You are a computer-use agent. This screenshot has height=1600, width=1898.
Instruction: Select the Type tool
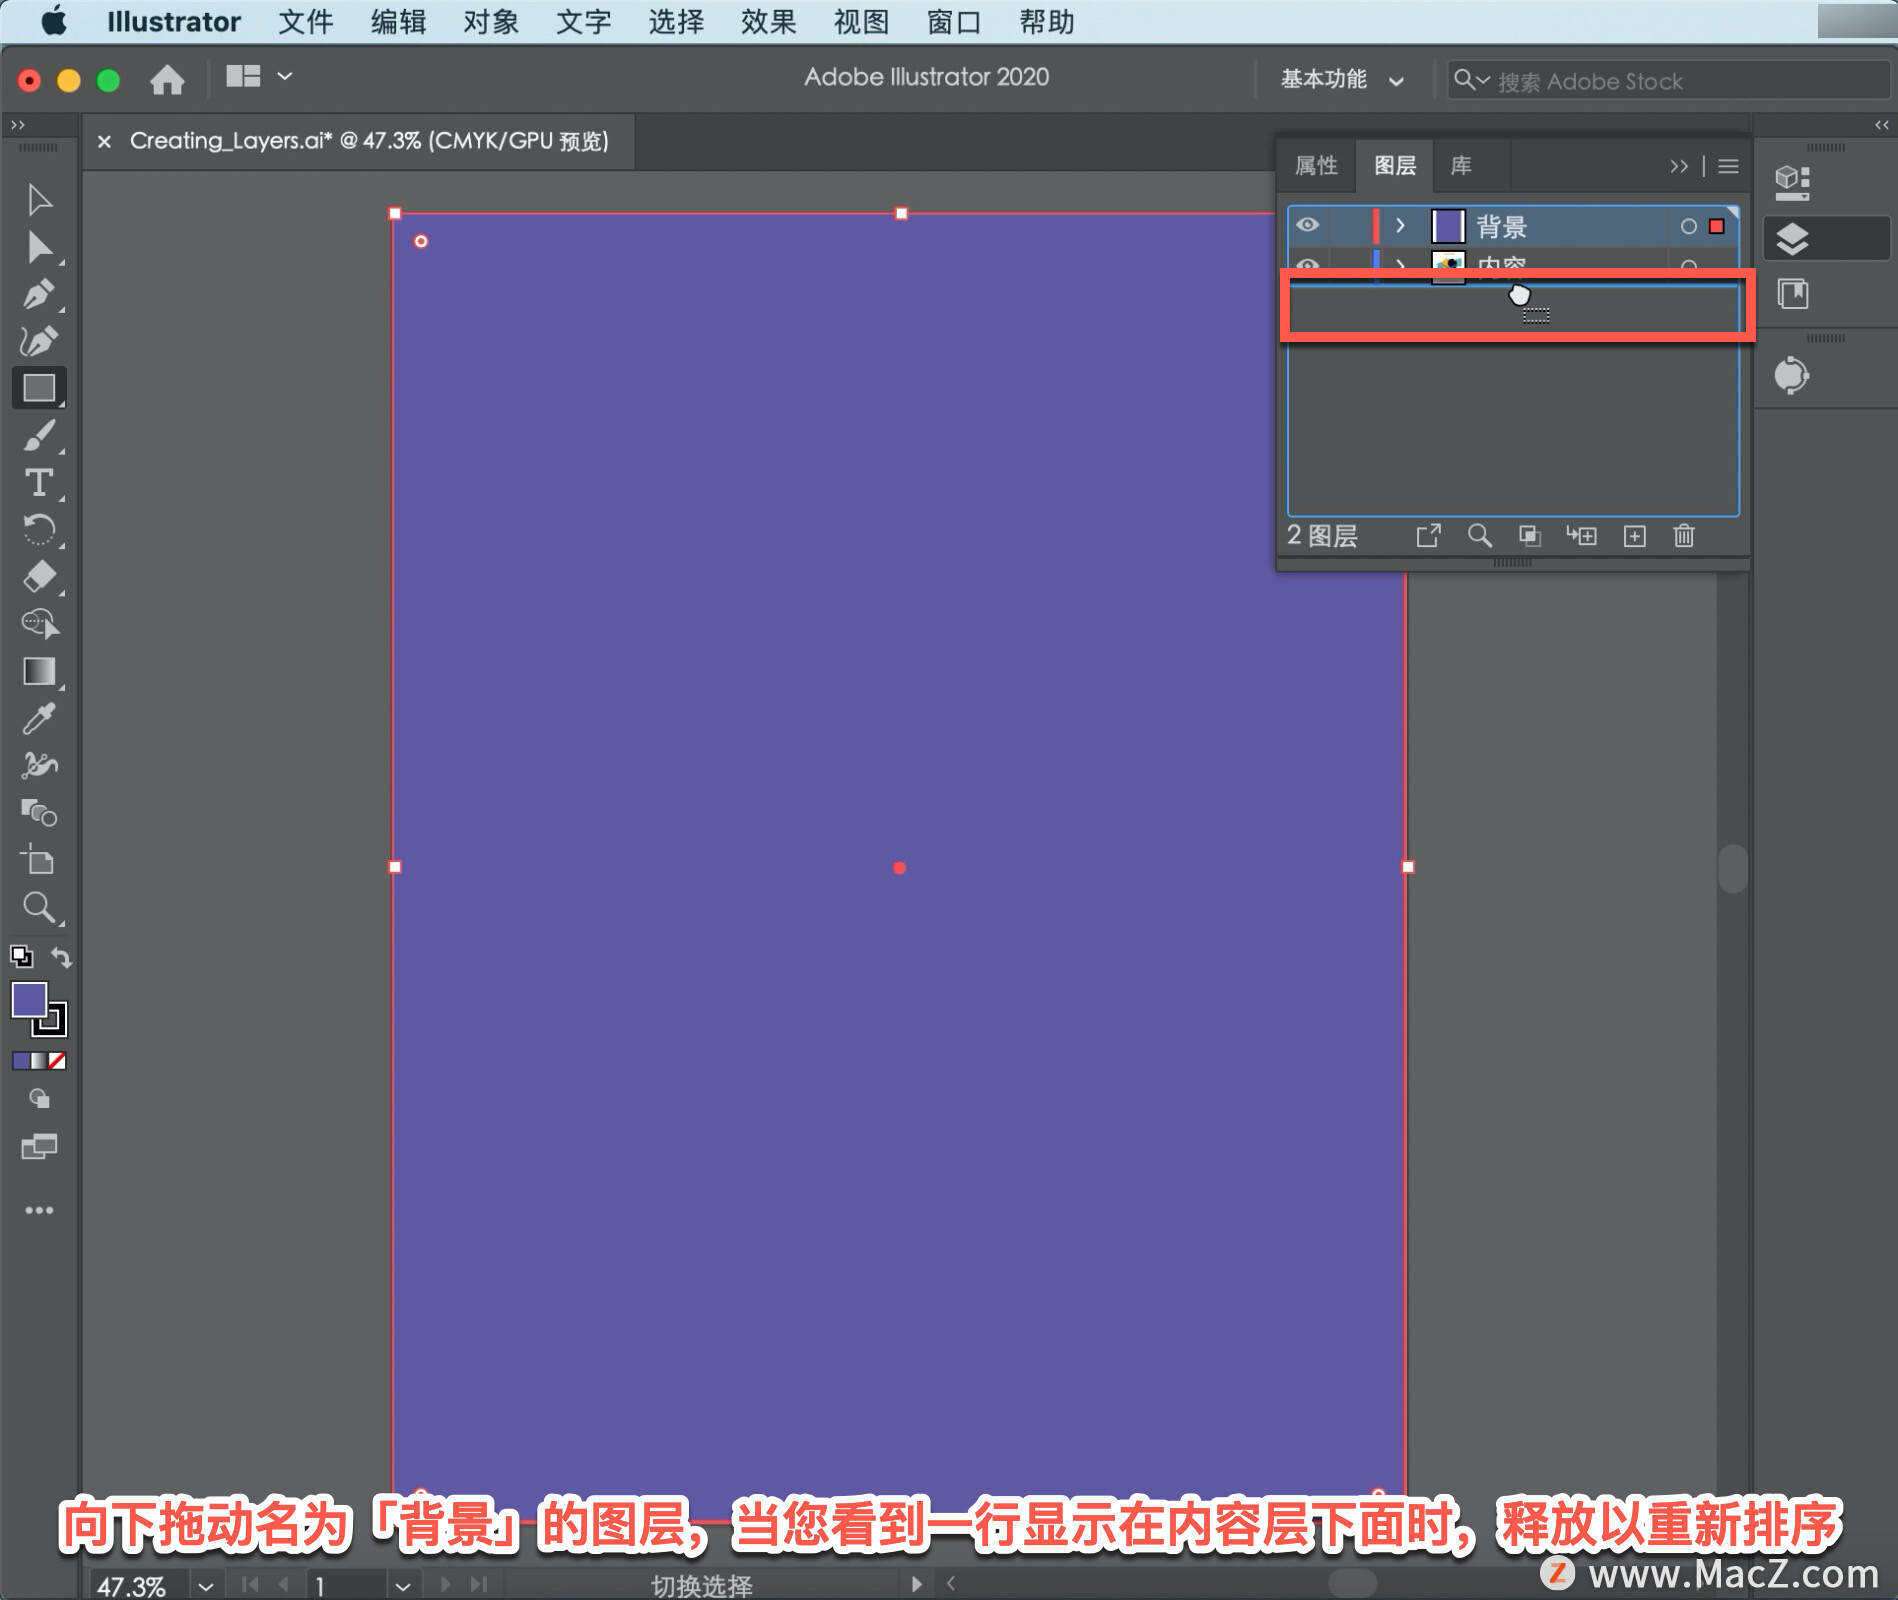click(x=39, y=483)
